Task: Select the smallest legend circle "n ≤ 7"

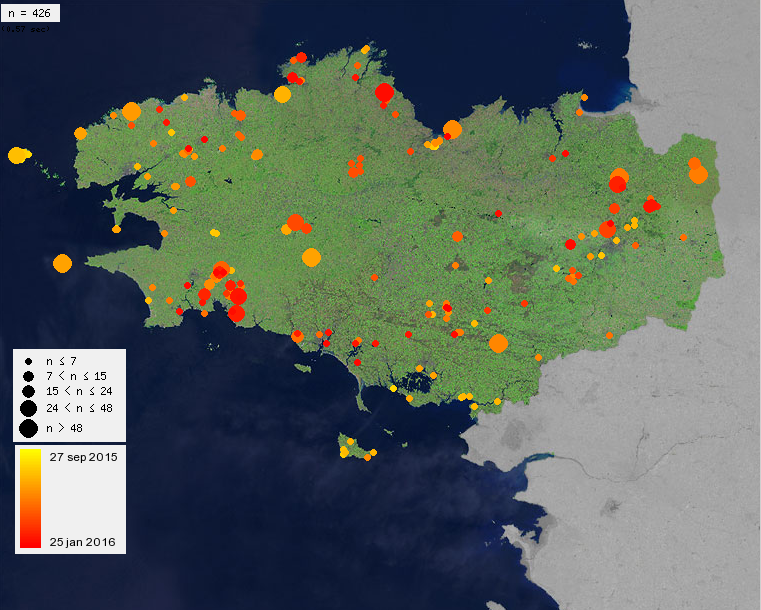Action: 29,362
